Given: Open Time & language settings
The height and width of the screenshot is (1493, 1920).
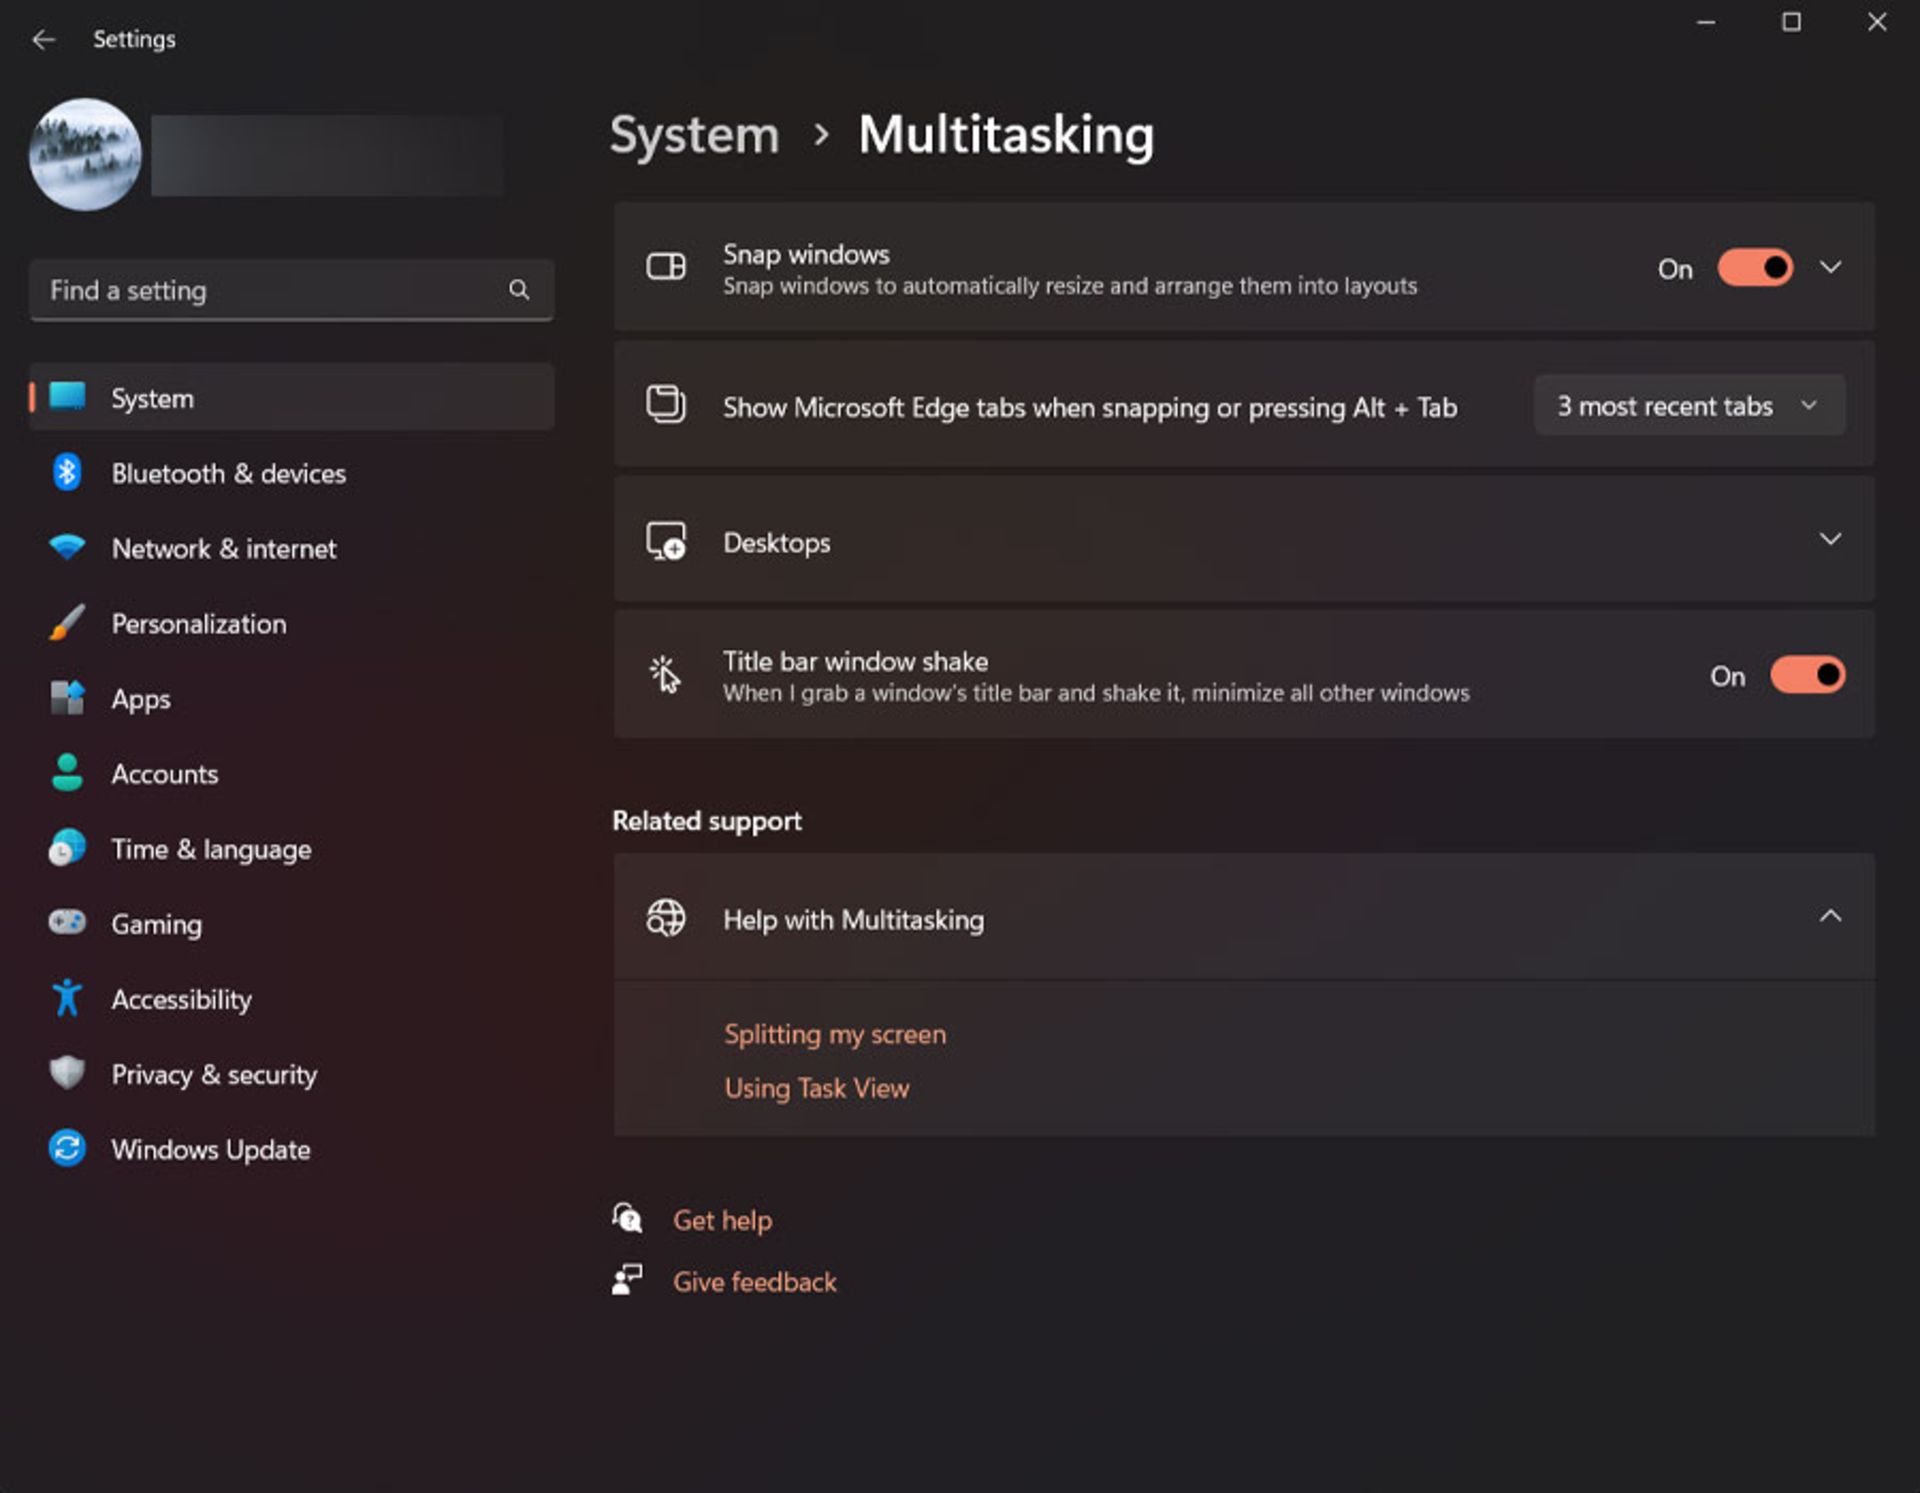Looking at the screenshot, I should click(x=211, y=849).
